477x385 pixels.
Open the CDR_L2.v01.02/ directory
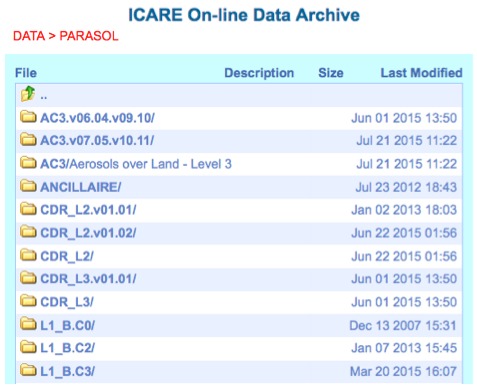coord(88,233)
